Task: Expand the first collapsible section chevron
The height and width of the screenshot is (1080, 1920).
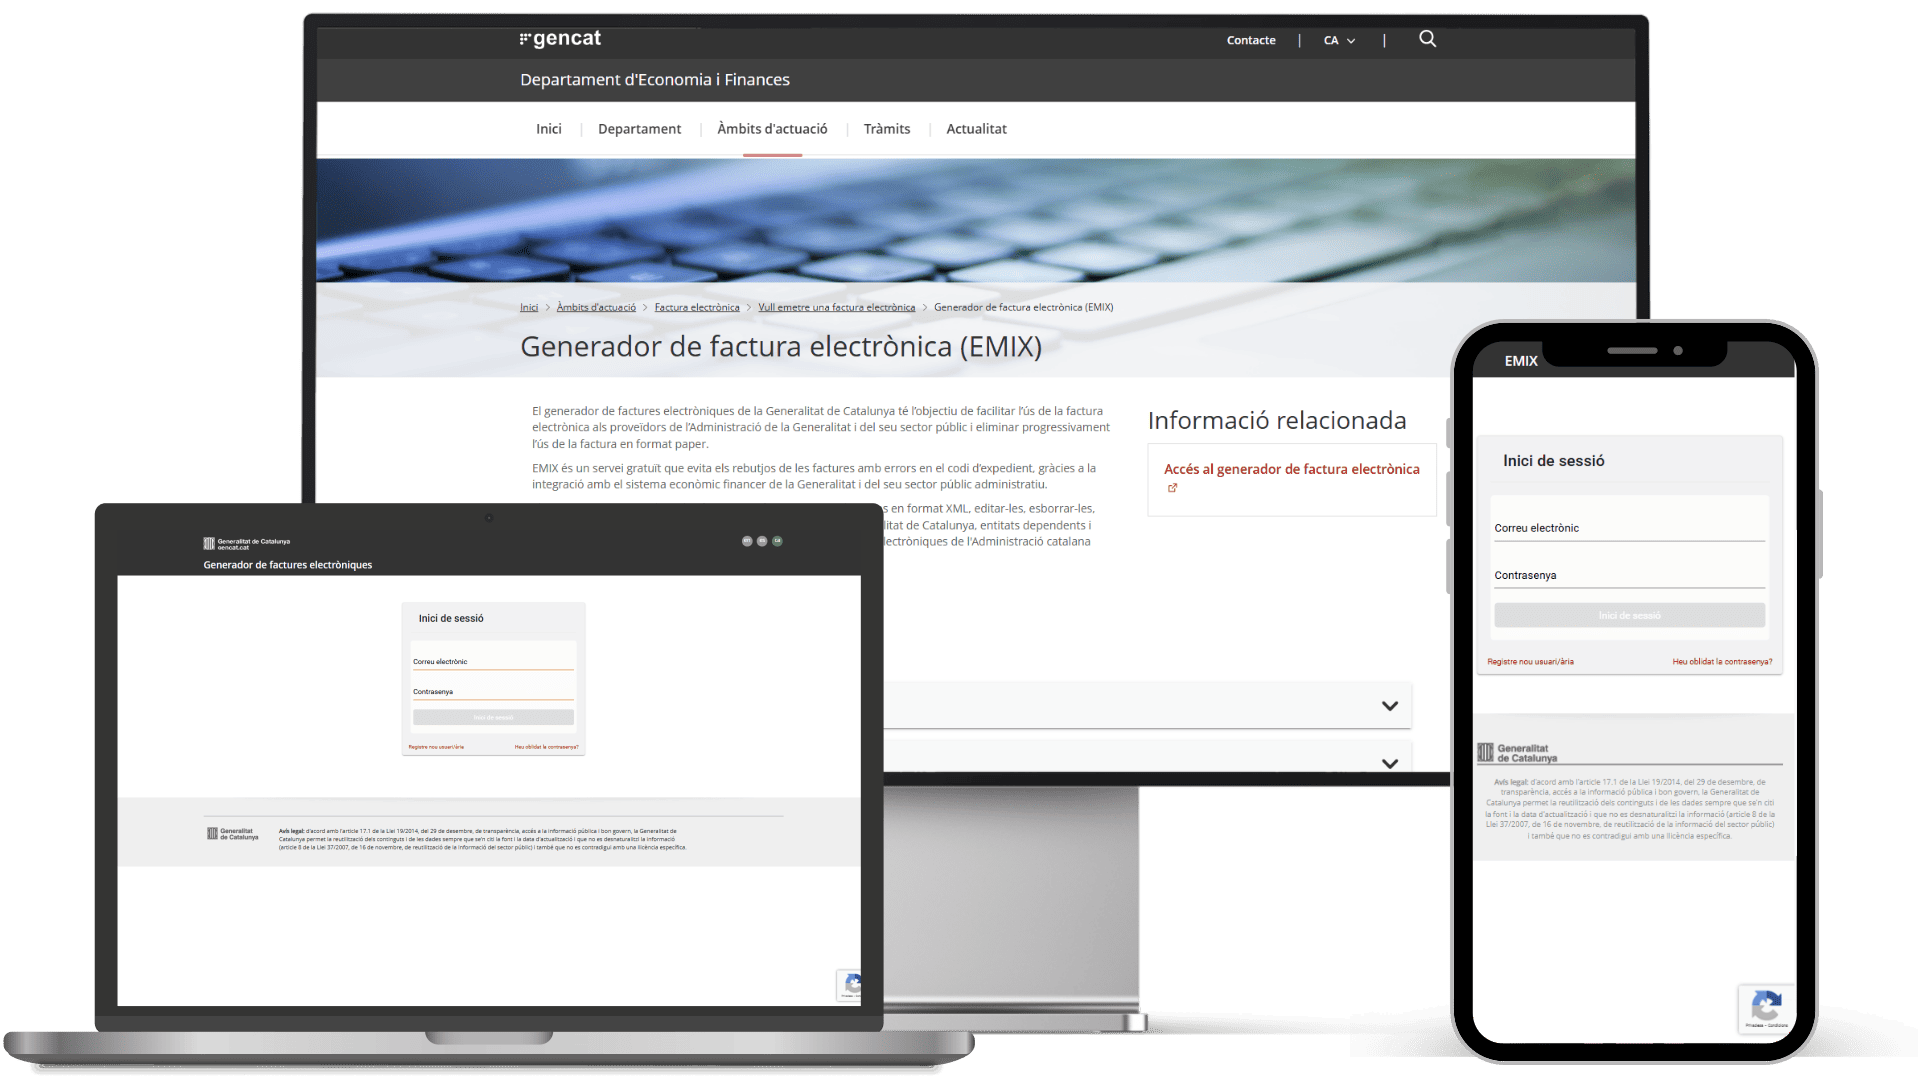Action: point(1389,705)
